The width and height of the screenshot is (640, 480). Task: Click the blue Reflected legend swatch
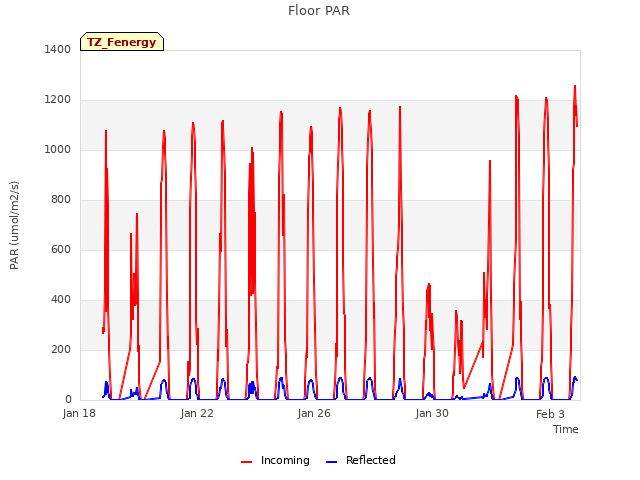(x=331, y=462)
